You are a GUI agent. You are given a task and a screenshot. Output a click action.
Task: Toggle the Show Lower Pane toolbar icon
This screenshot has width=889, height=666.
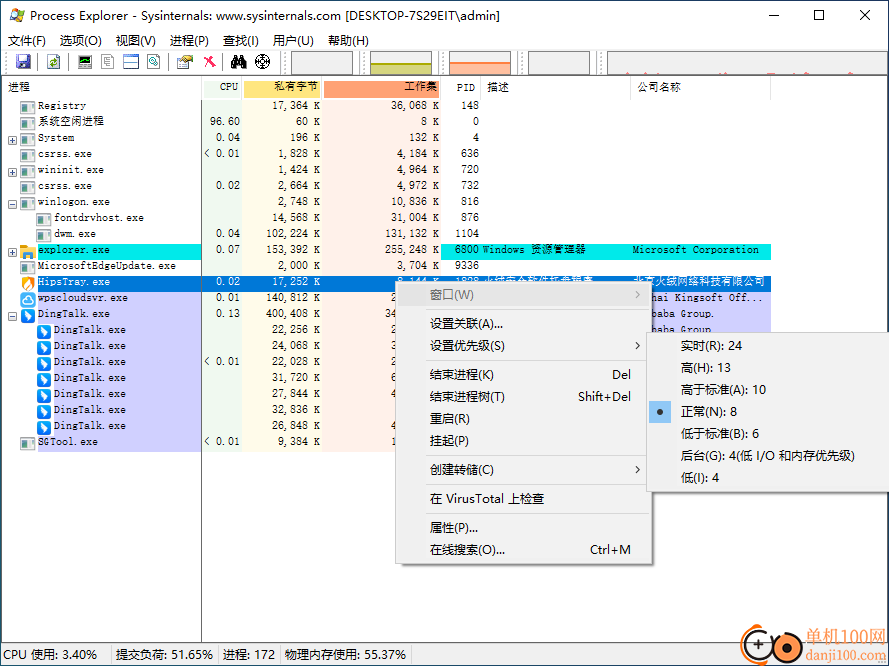(x=131, y=61)
